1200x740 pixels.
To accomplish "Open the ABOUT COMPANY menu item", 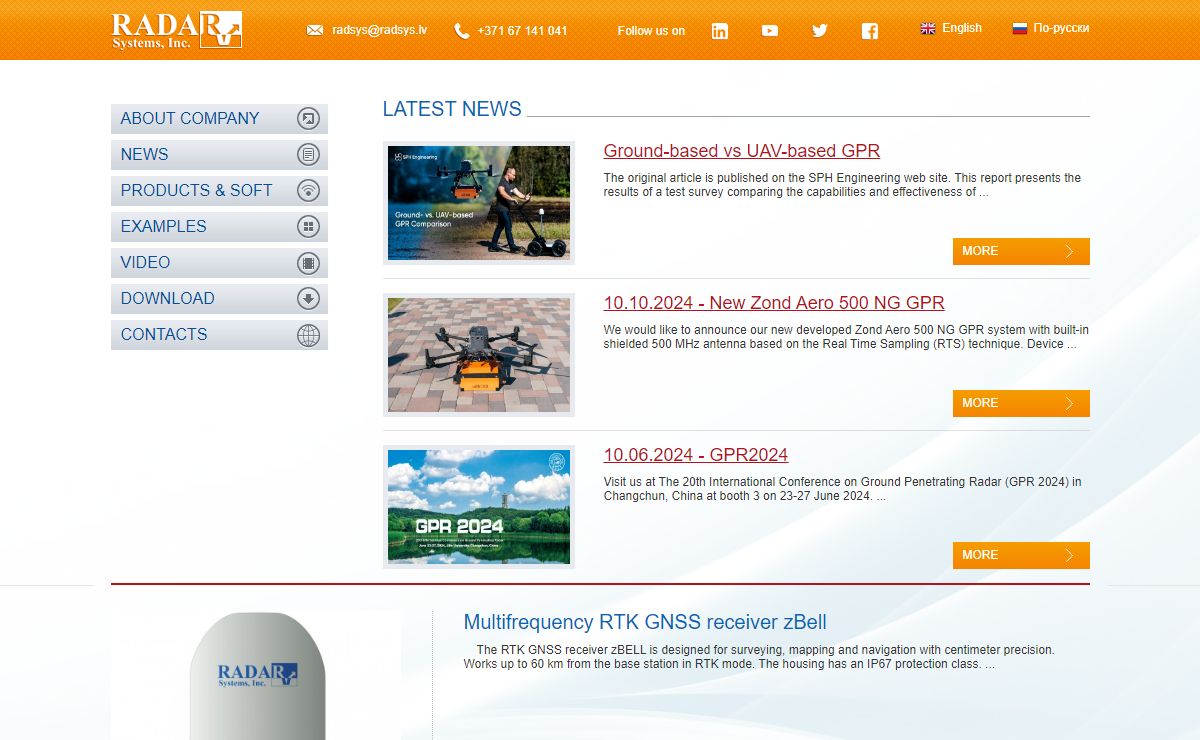I will click(219, 119).
